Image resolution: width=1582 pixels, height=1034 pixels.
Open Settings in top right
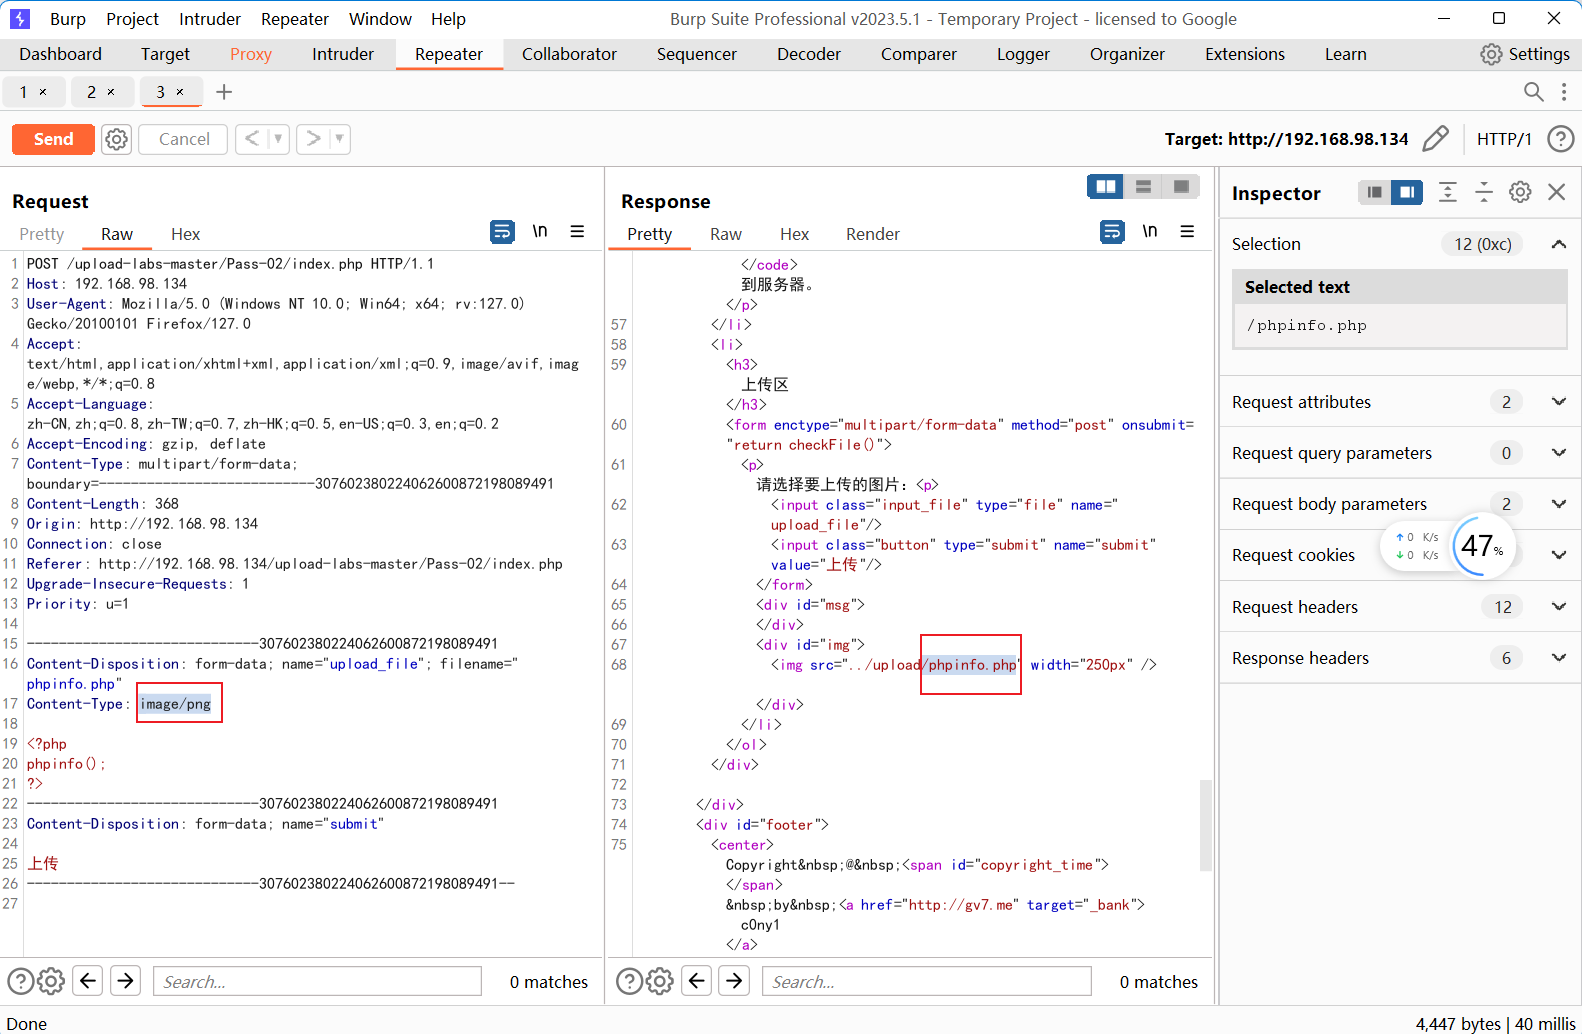[1525, 54]
